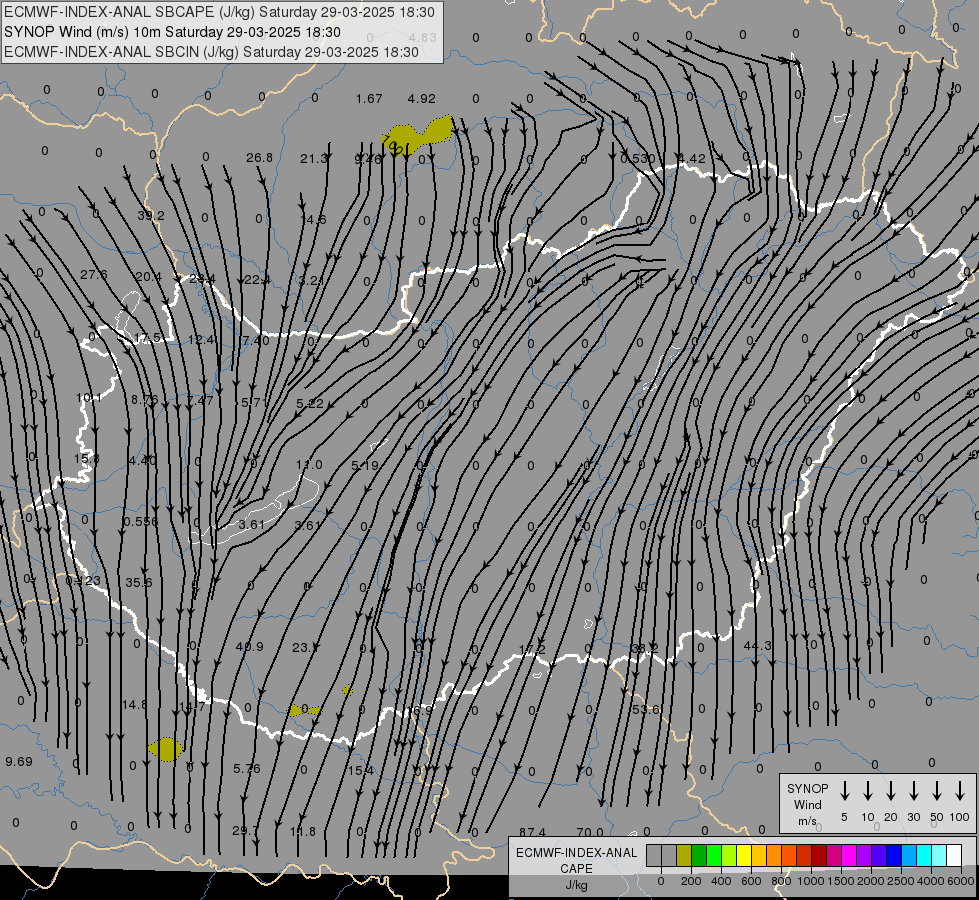
Task: Select the yellow CAPE legend swatch
Action: [744, 855]
